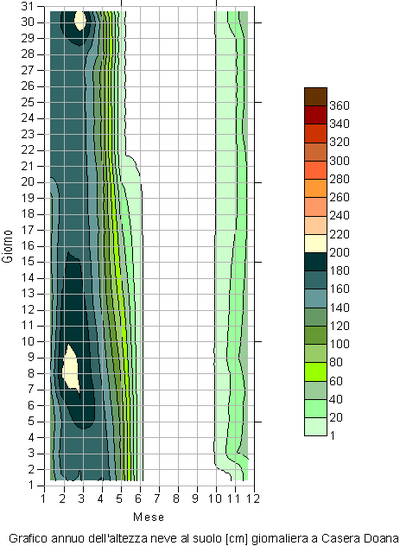The width and height of the screenshot is (400, 546).
Task: Click the legend swatch between 120 and 140
Action: pyautogui.click(x=315, y=317)
